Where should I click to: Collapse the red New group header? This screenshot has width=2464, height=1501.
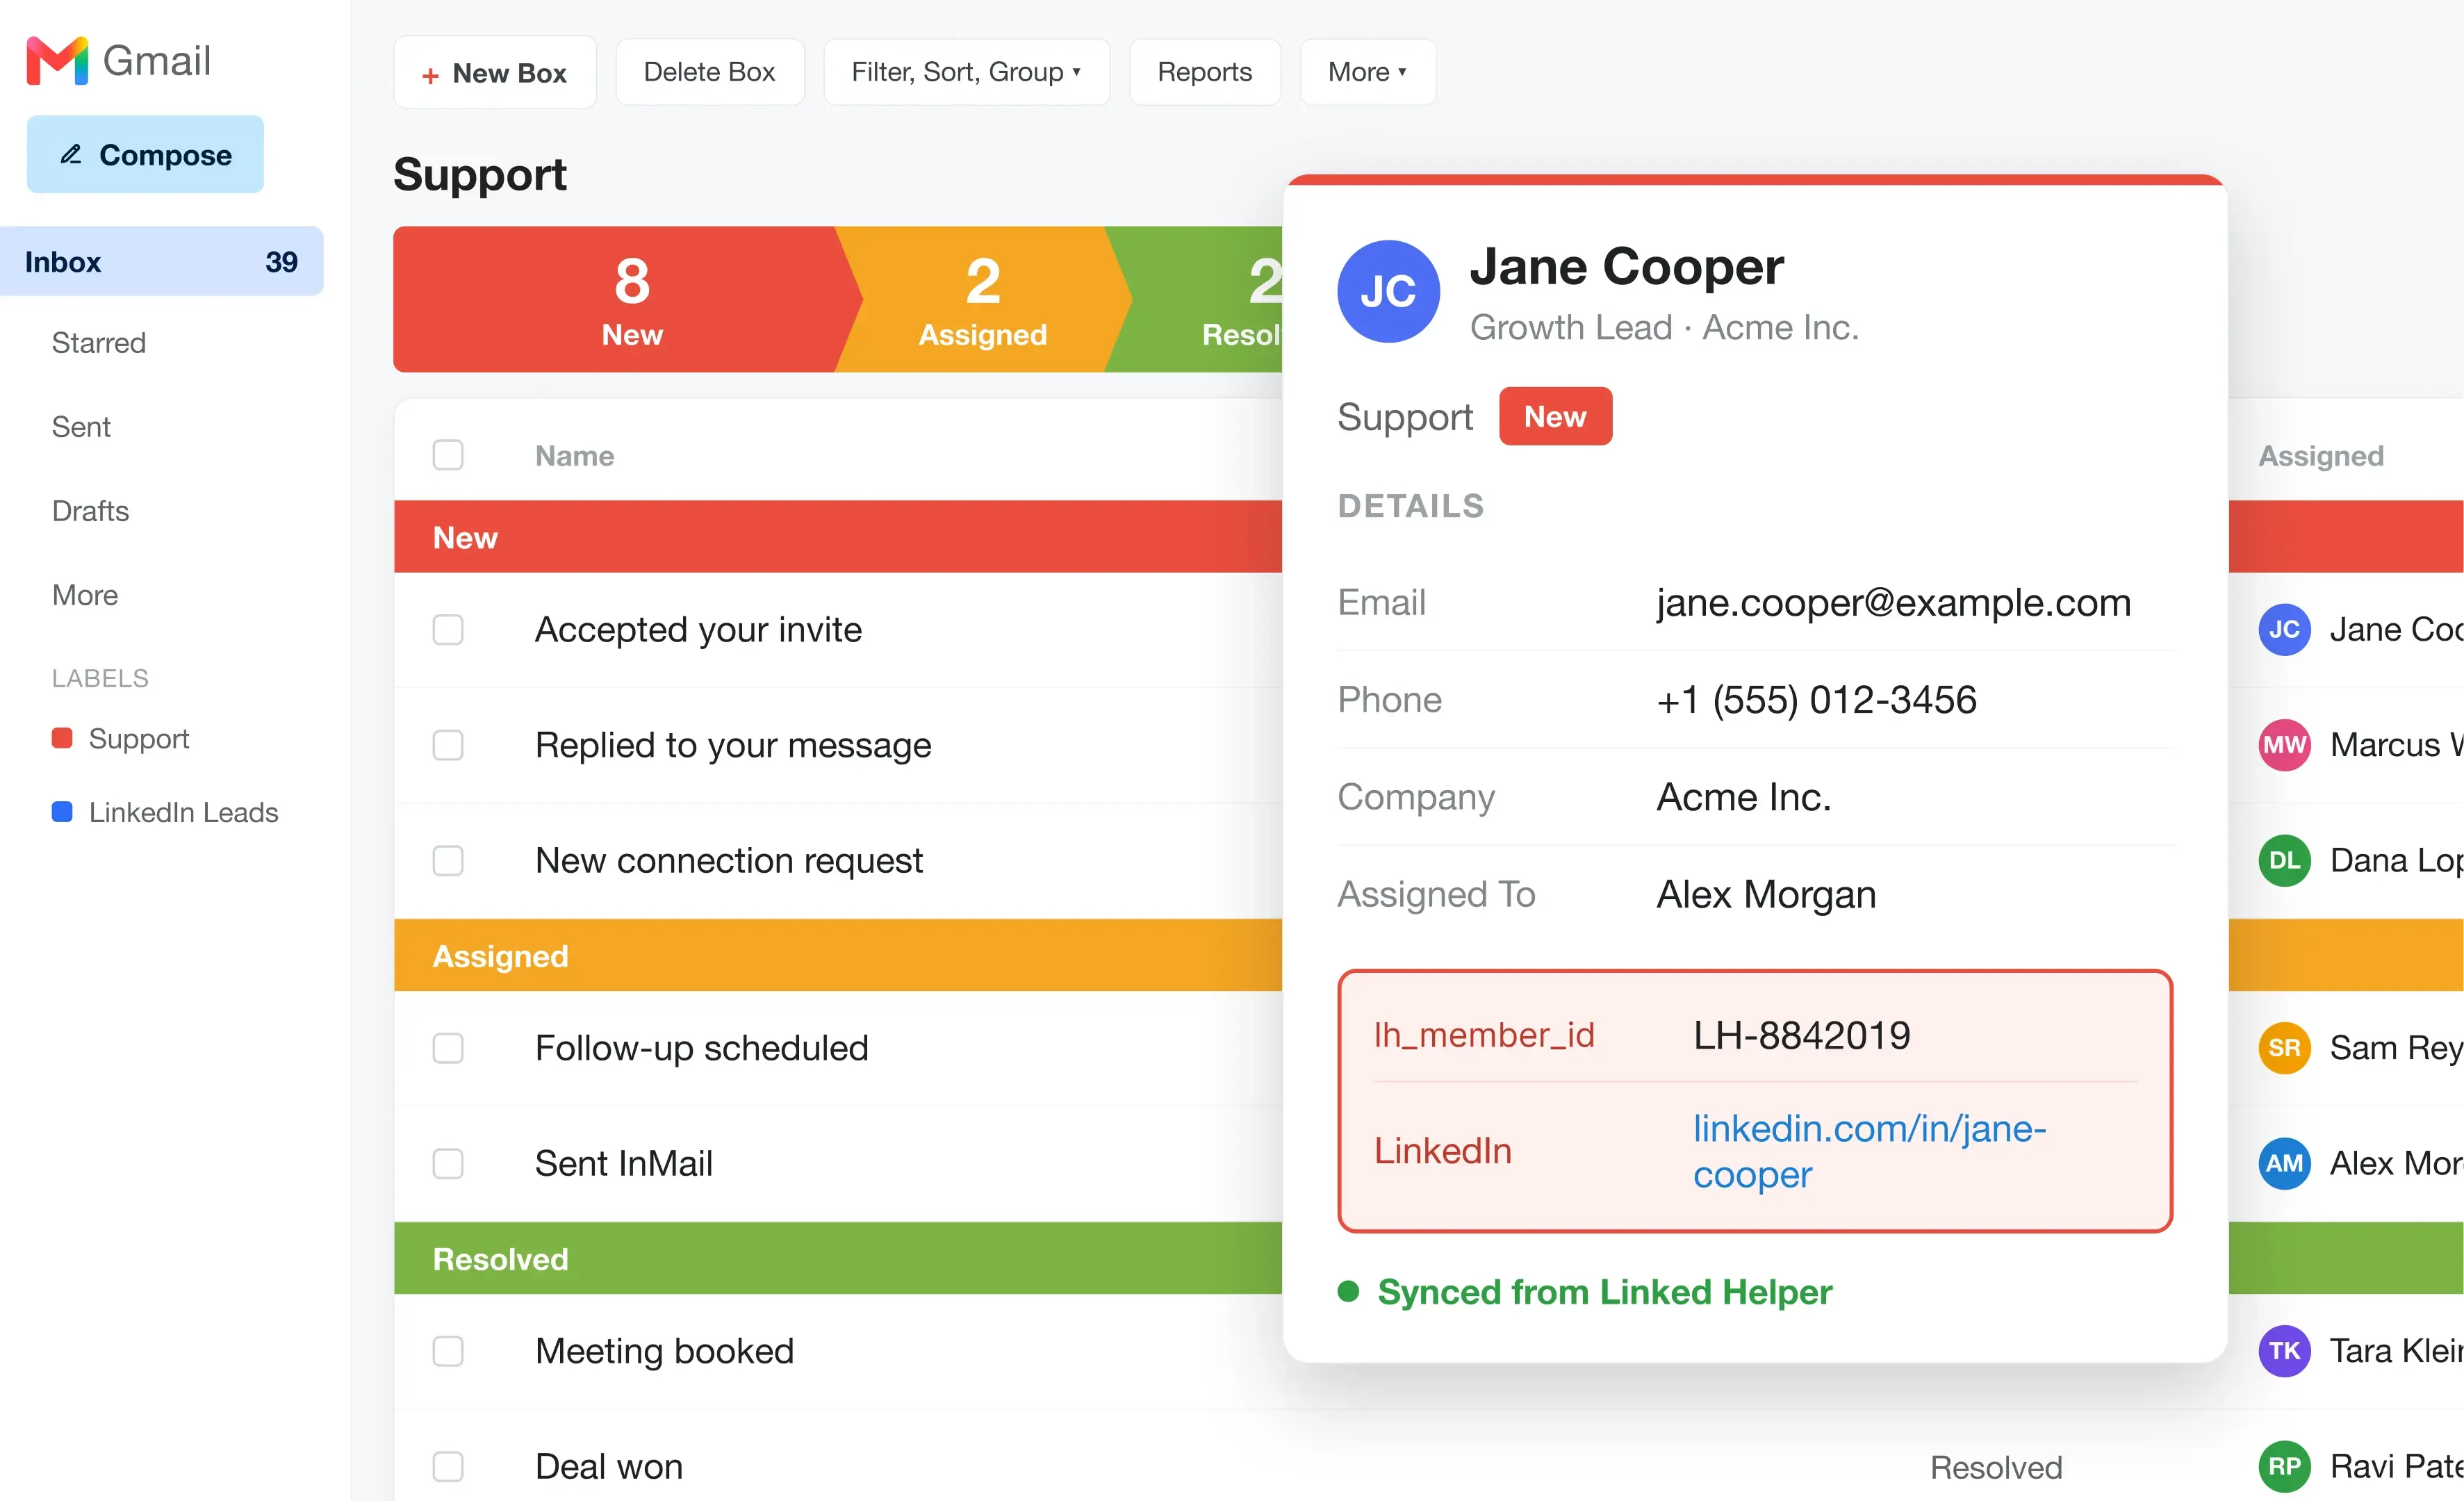pos(838,537)
